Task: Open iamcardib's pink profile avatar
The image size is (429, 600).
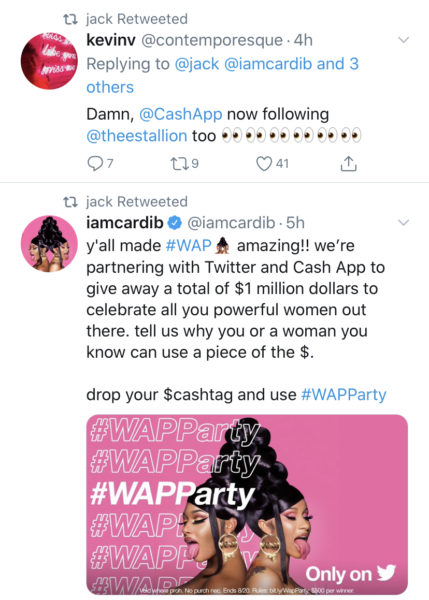Action: tap(49, 244)
